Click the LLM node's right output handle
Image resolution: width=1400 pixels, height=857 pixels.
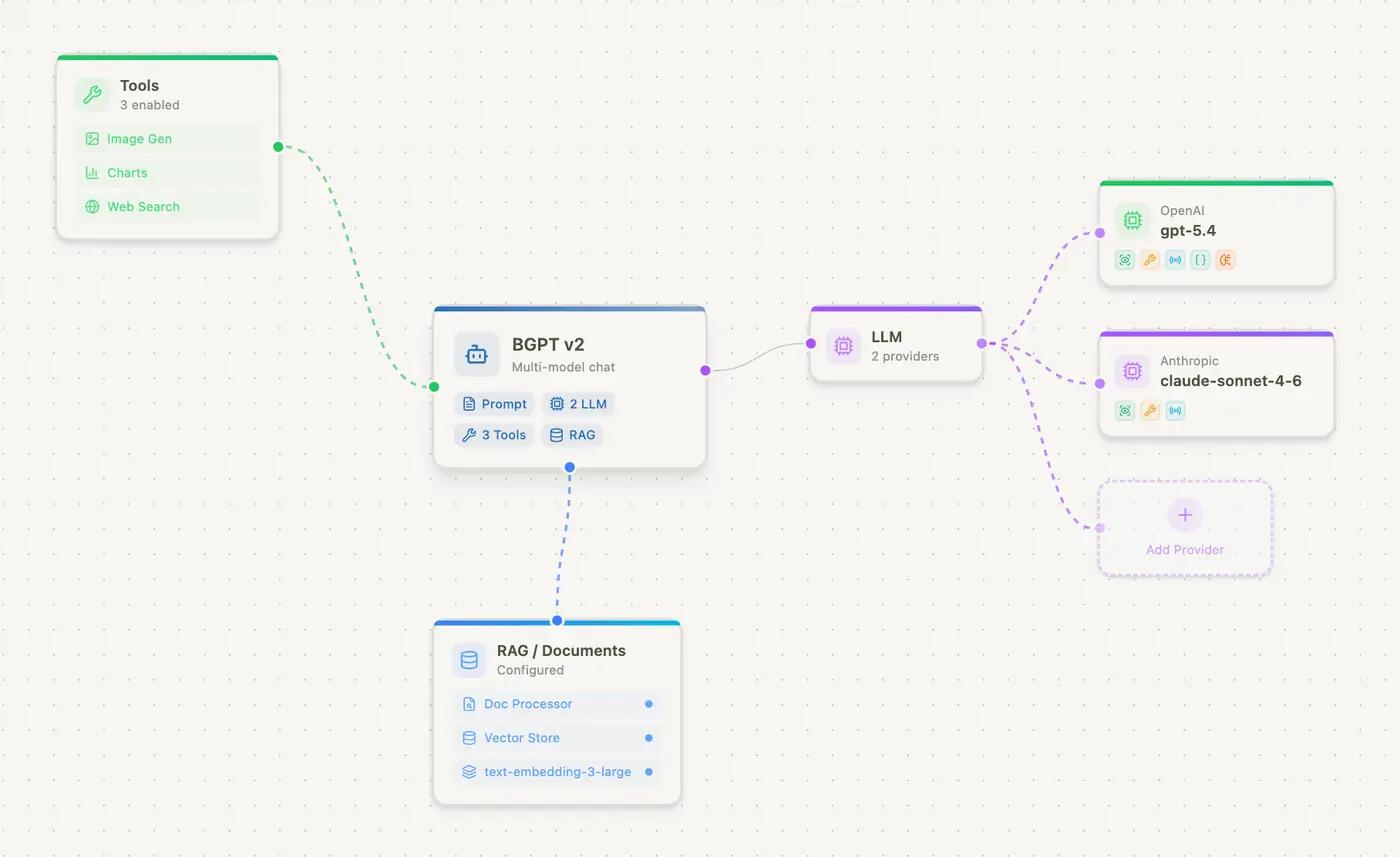pyautogui.click(x=982, y=343)
